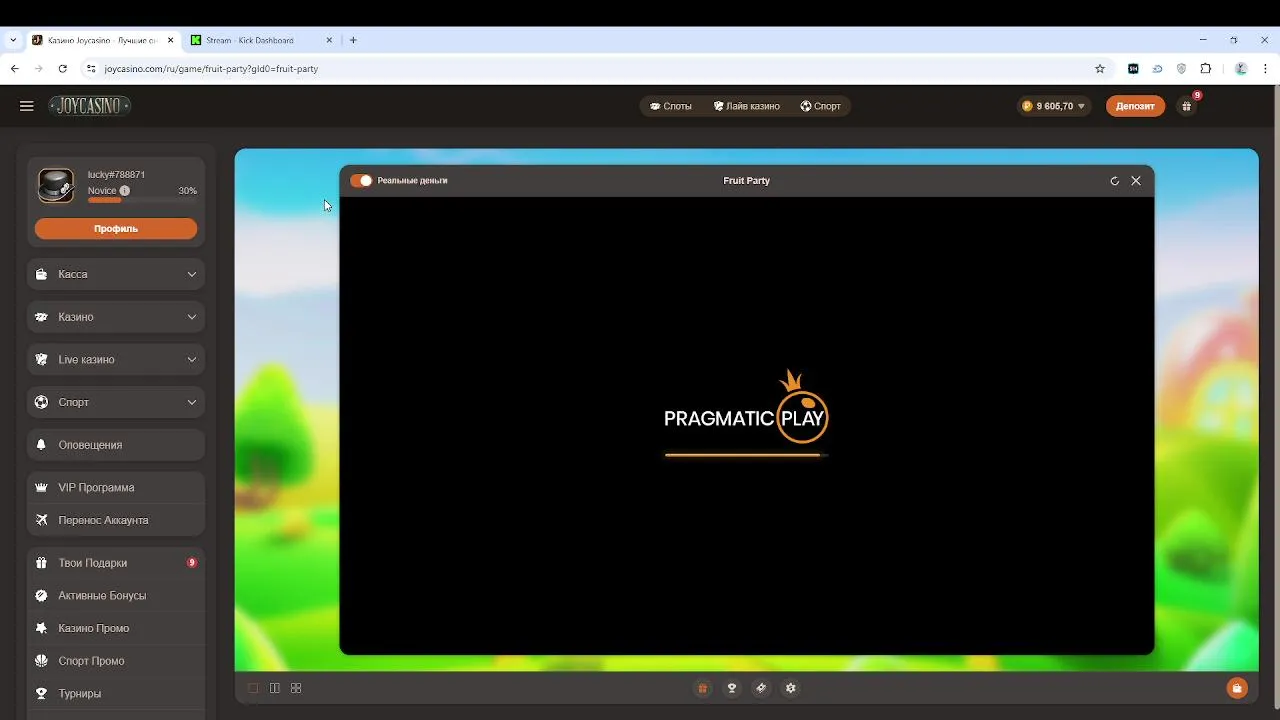Open Активные Бонусы in the sidebar
Screen dimensions: 1280x720
[x=116, y=596]
